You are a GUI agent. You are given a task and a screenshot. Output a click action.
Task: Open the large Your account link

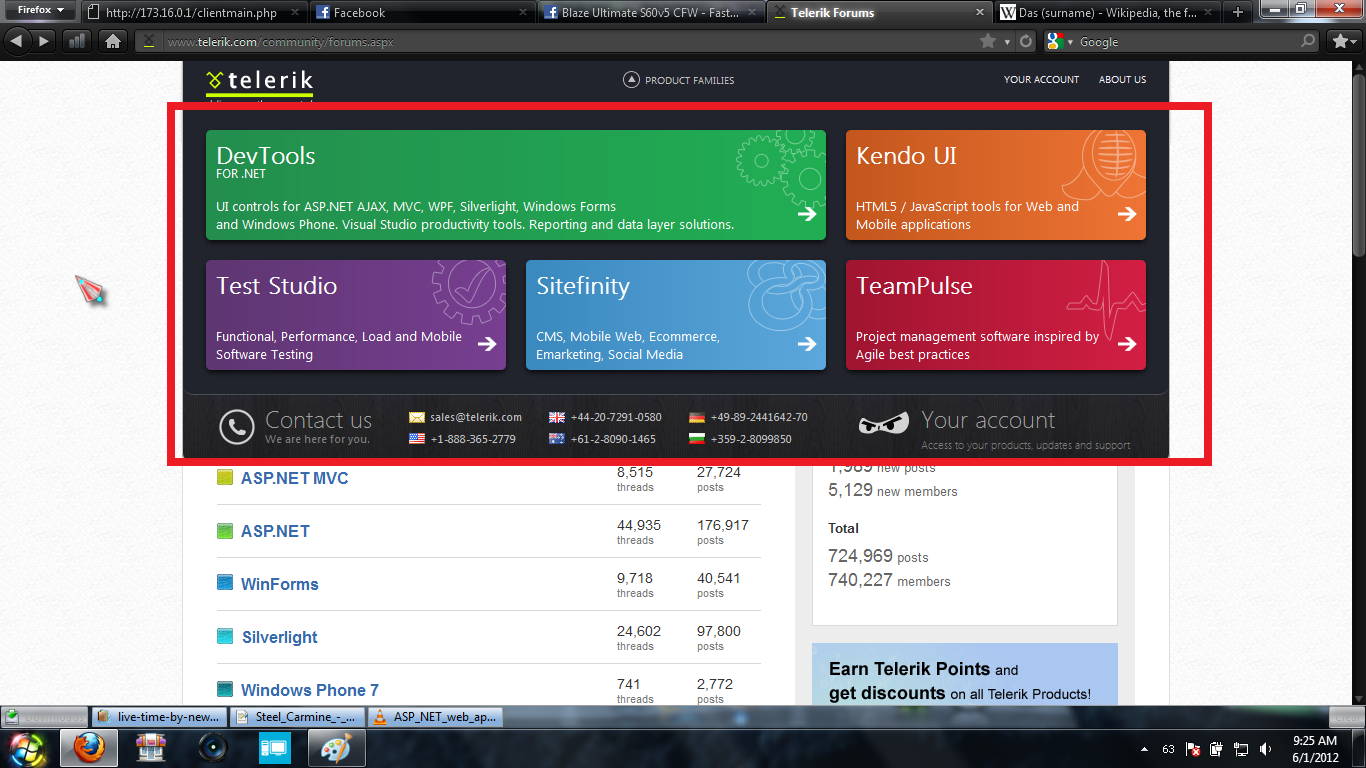(988, 420)
